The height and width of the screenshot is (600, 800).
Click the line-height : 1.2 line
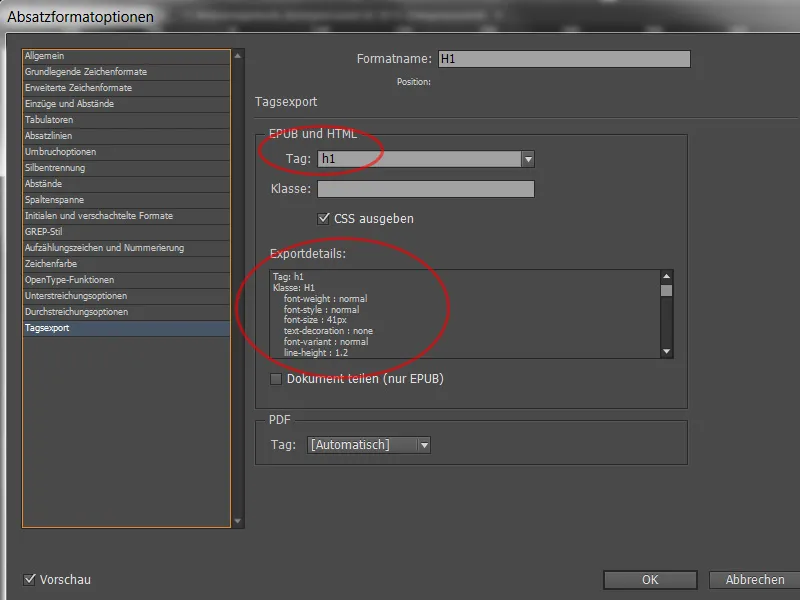point(316,353)
